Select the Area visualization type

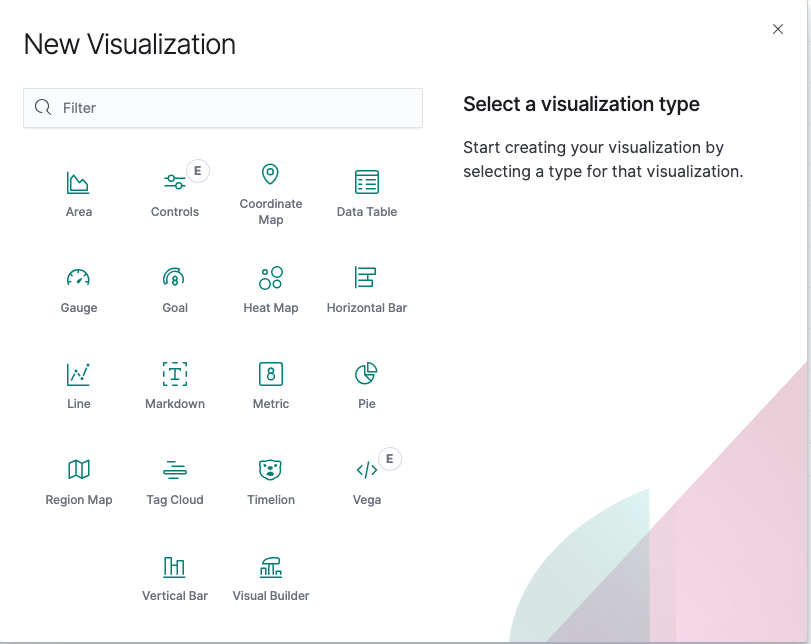point(79,190)
